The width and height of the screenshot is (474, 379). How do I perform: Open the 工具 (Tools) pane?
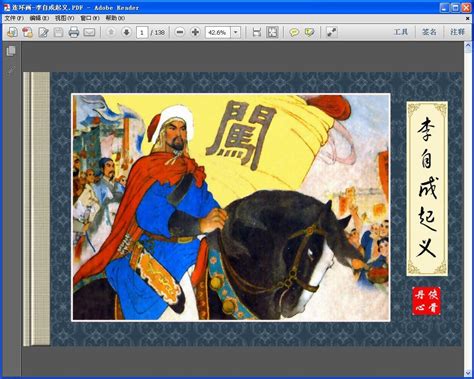click(401, 32)
